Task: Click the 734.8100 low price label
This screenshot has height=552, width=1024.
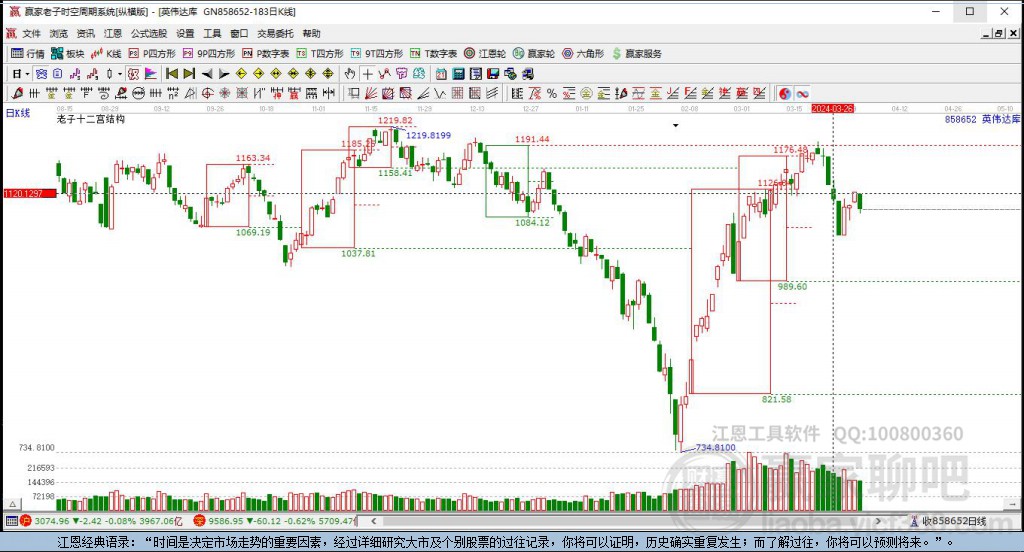Action: (x=715, y=447)
